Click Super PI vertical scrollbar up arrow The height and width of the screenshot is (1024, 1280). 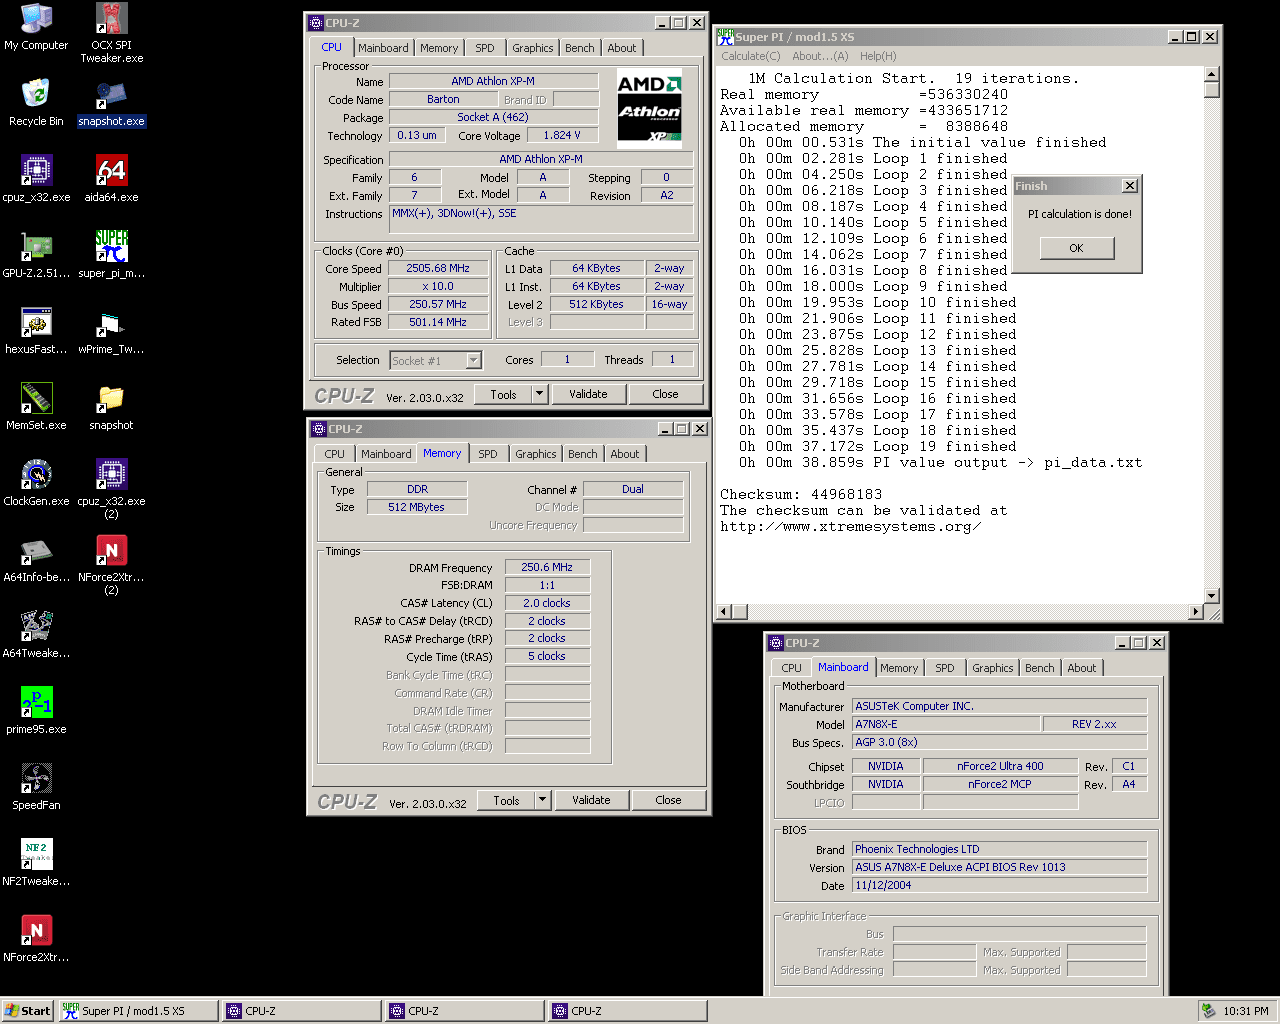pos(1212,75)
